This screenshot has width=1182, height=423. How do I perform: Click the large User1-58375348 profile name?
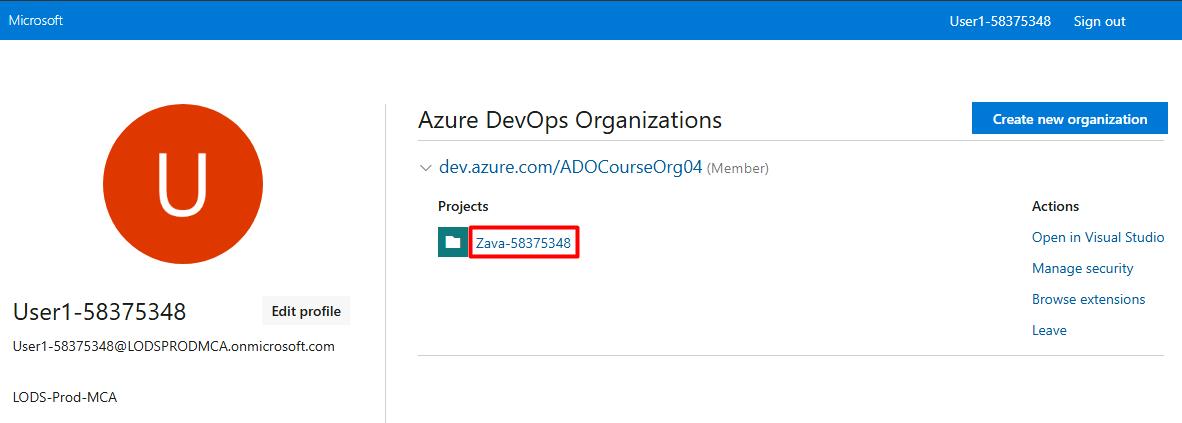click(100, 312)
